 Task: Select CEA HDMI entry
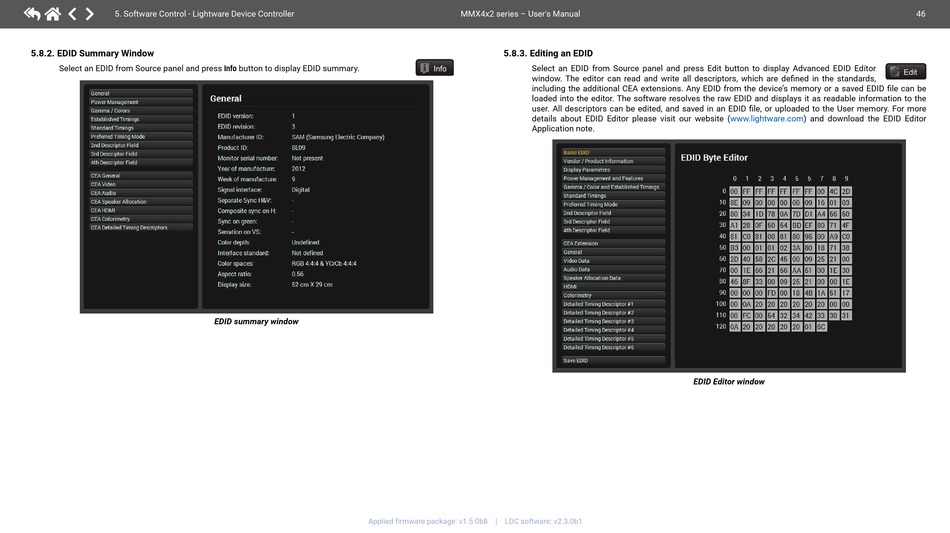click(x=141, y=210)
